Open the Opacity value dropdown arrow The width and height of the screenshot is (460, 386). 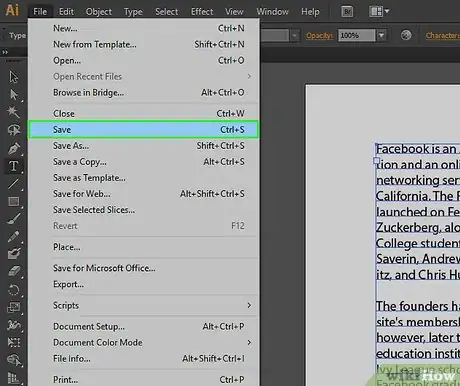tap(381, 35)
